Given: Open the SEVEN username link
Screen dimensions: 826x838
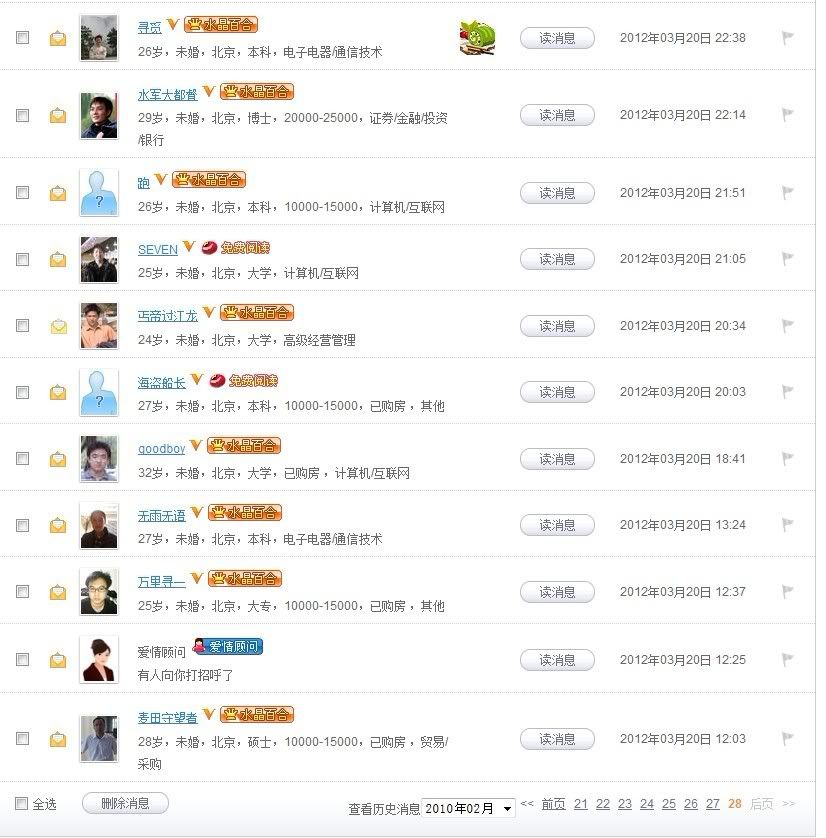Looking at the screenshot, I should (157, 249).
